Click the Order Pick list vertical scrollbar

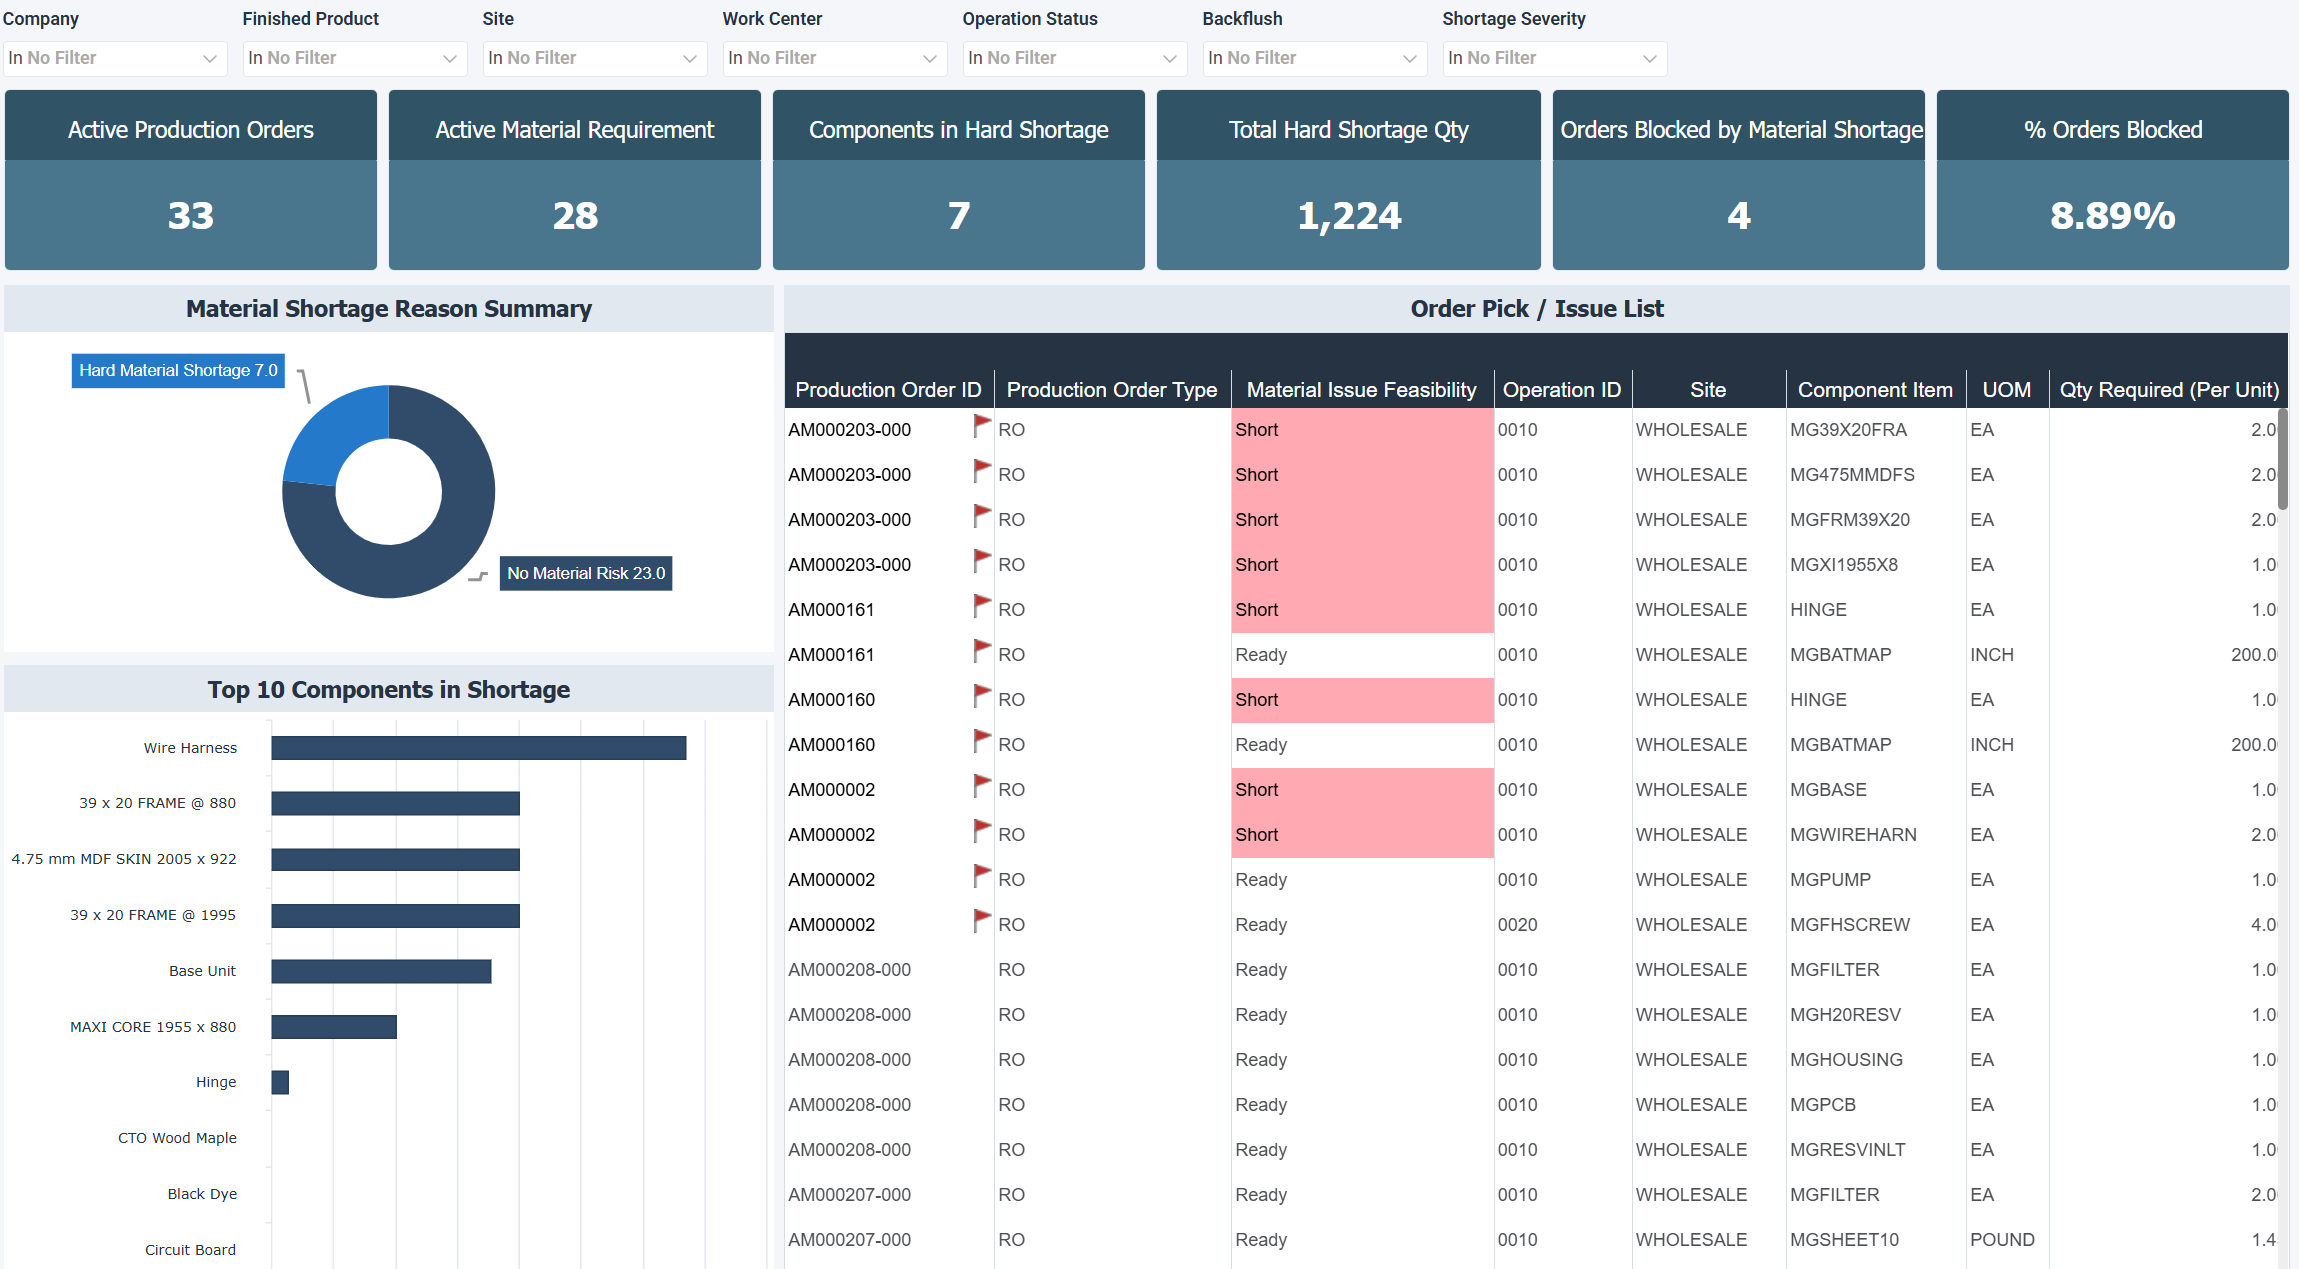(x=2282, y=460)
